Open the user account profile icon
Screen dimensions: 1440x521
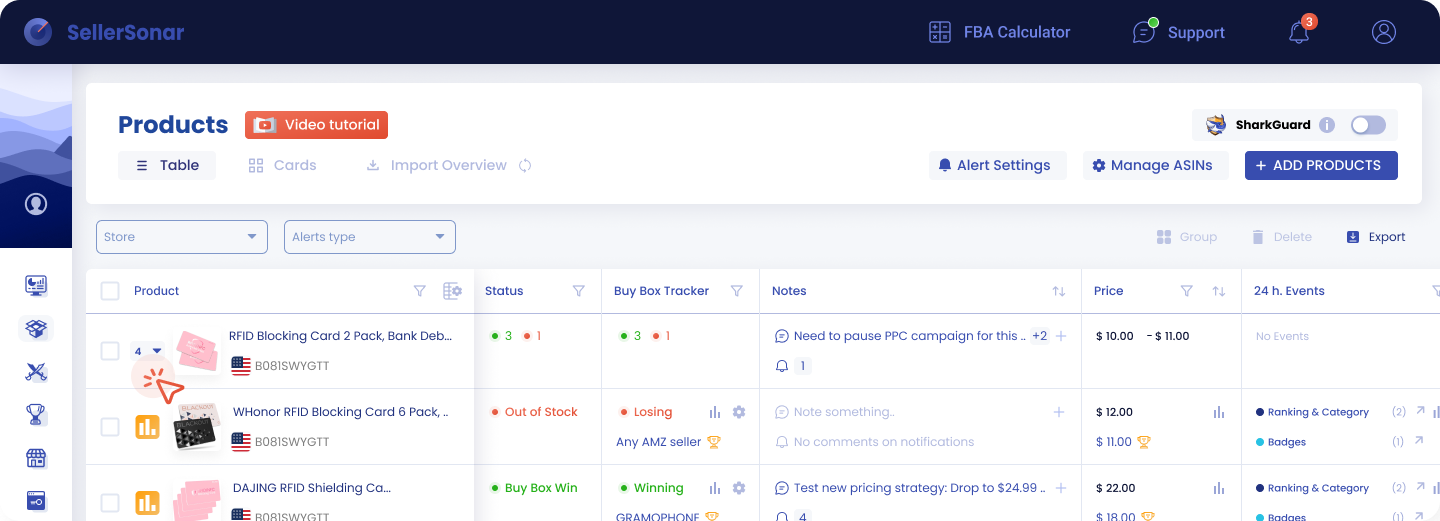[1384, 32]
